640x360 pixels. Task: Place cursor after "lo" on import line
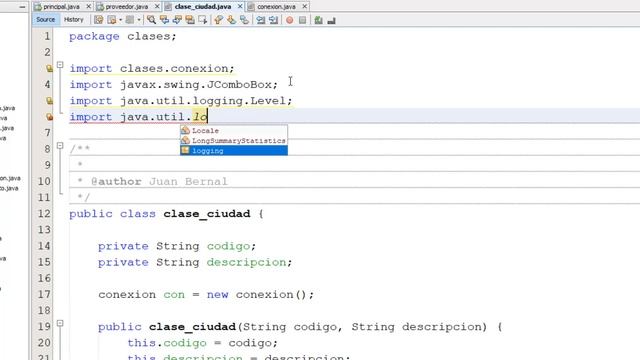click(x=208, y=117)
